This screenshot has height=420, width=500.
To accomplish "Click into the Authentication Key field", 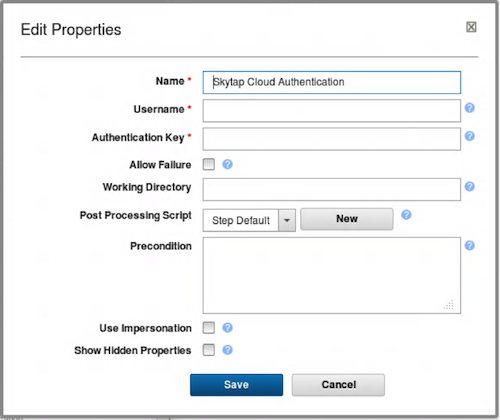I will 332,139.
